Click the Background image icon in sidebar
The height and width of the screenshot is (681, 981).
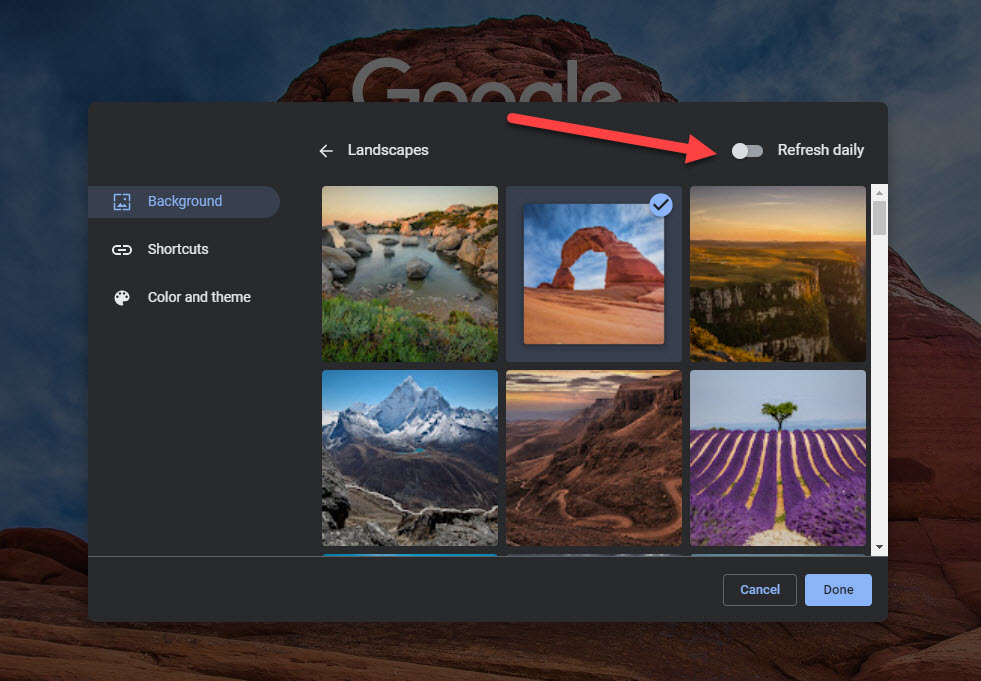click(121, 201)
